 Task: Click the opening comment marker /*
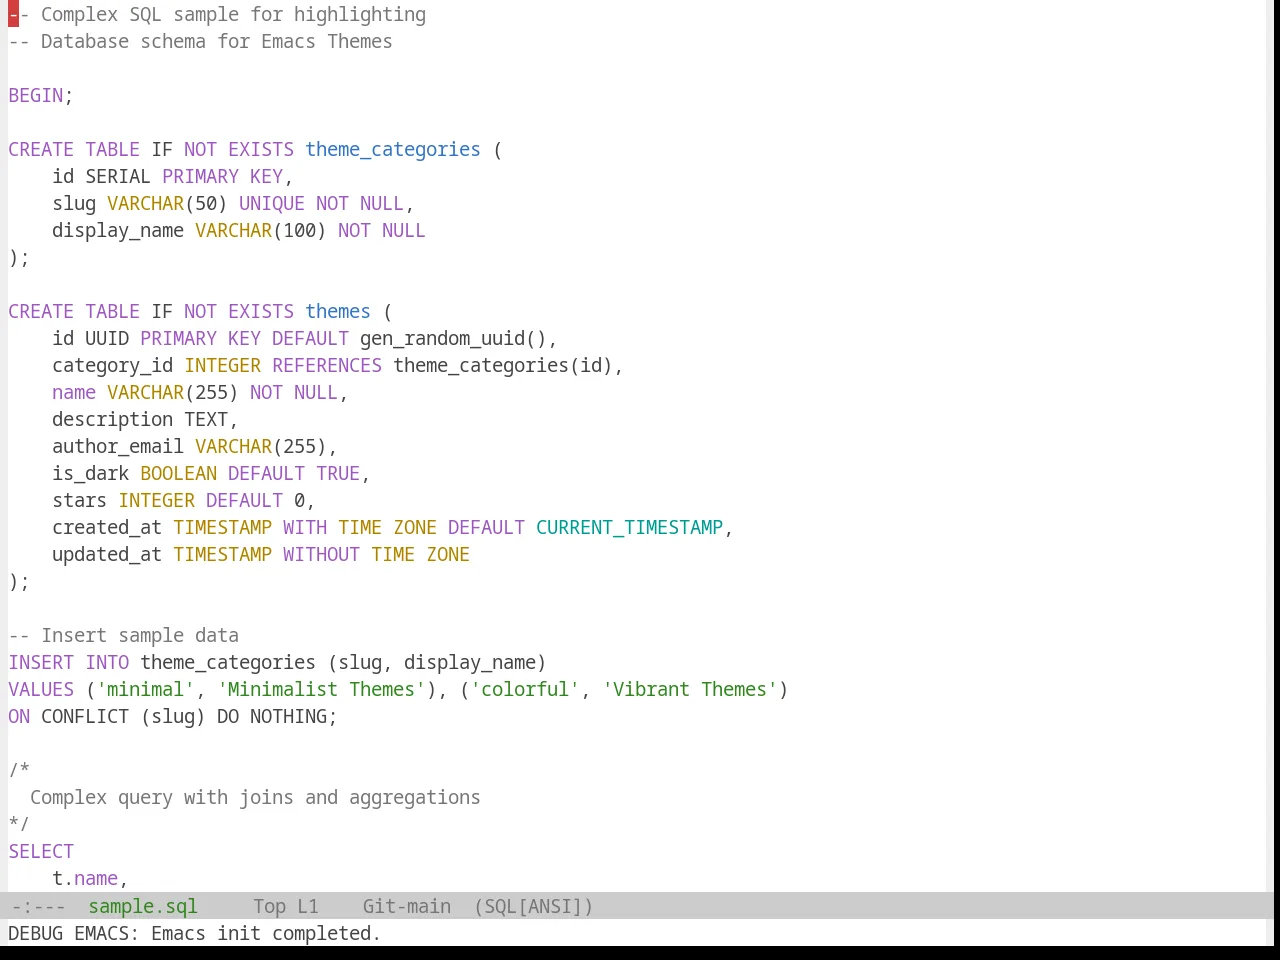[19, 771]
